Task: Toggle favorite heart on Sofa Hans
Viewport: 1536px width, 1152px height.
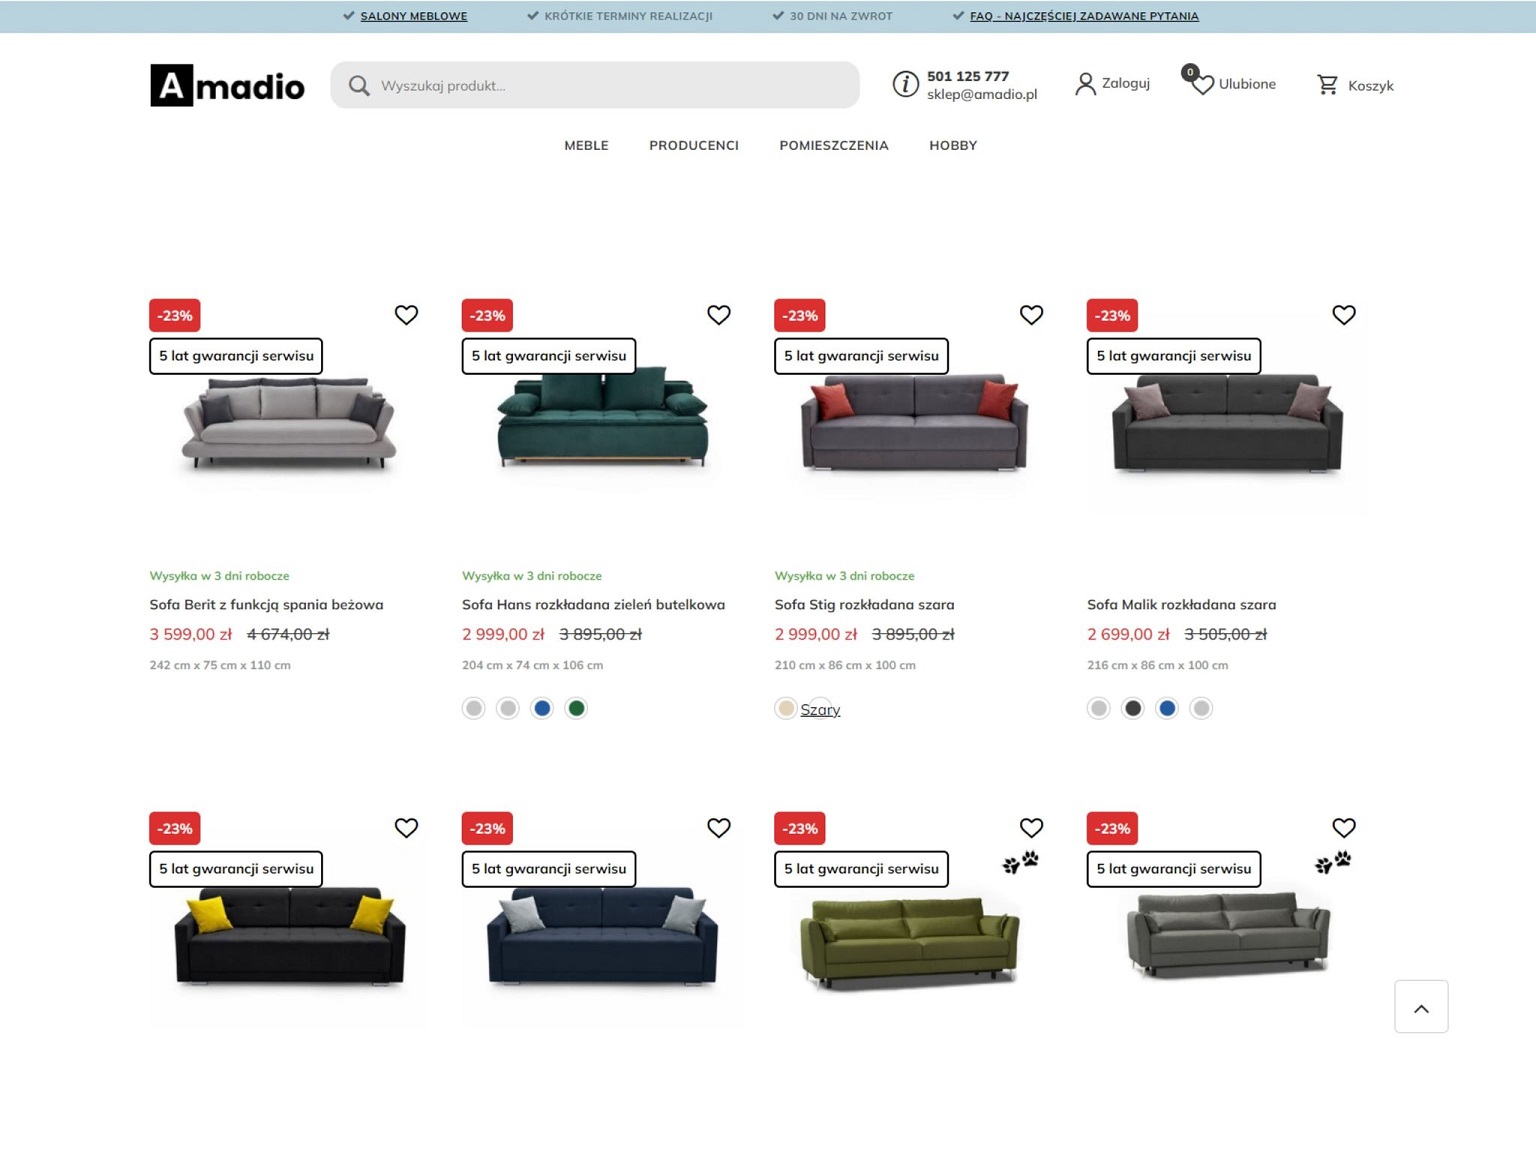Action: click(719, 315)
